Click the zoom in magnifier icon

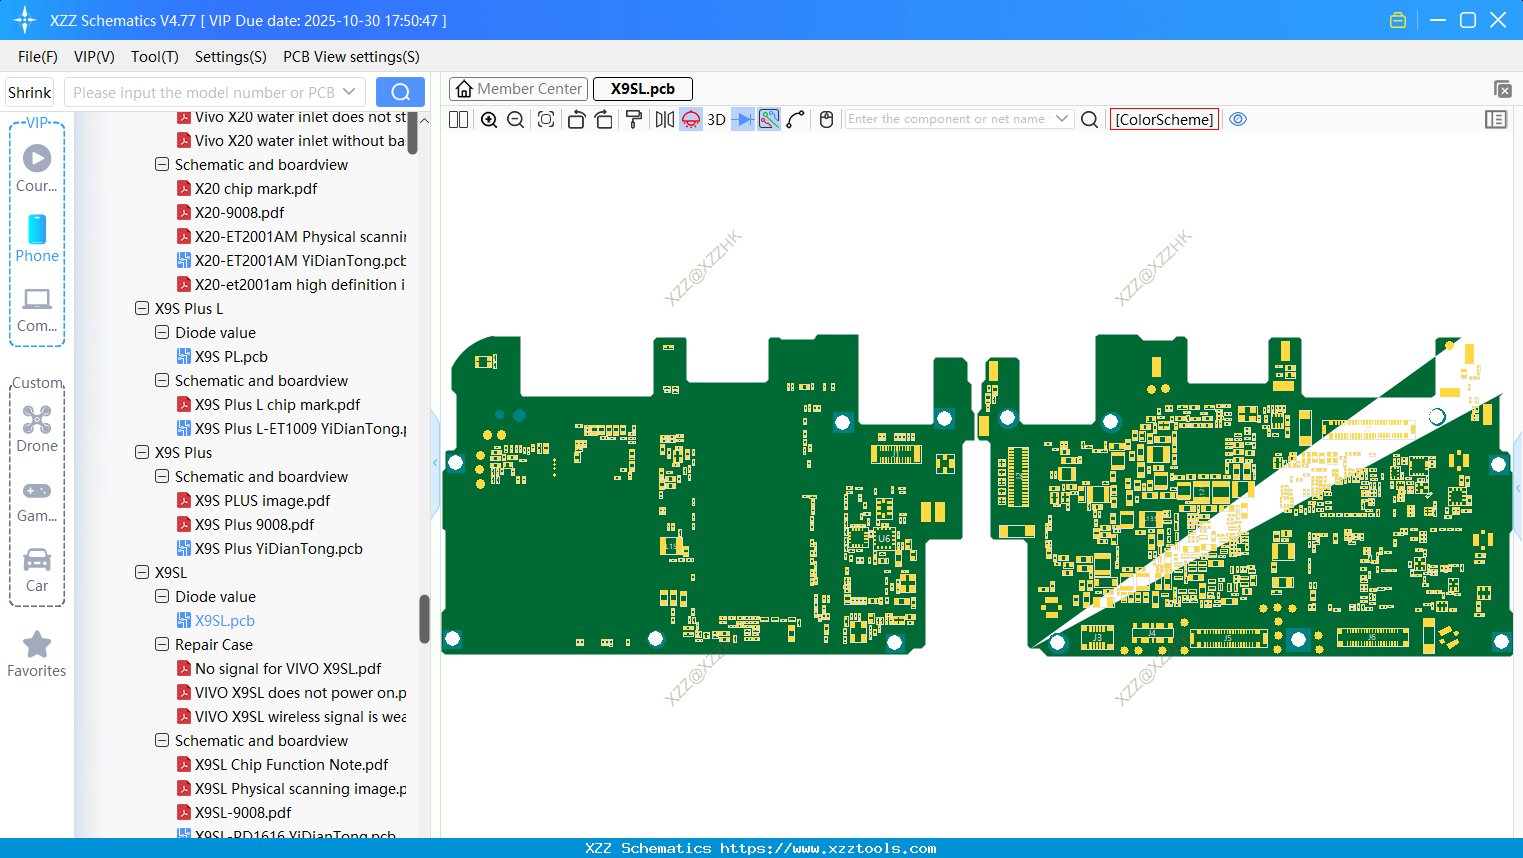point(489,120)
